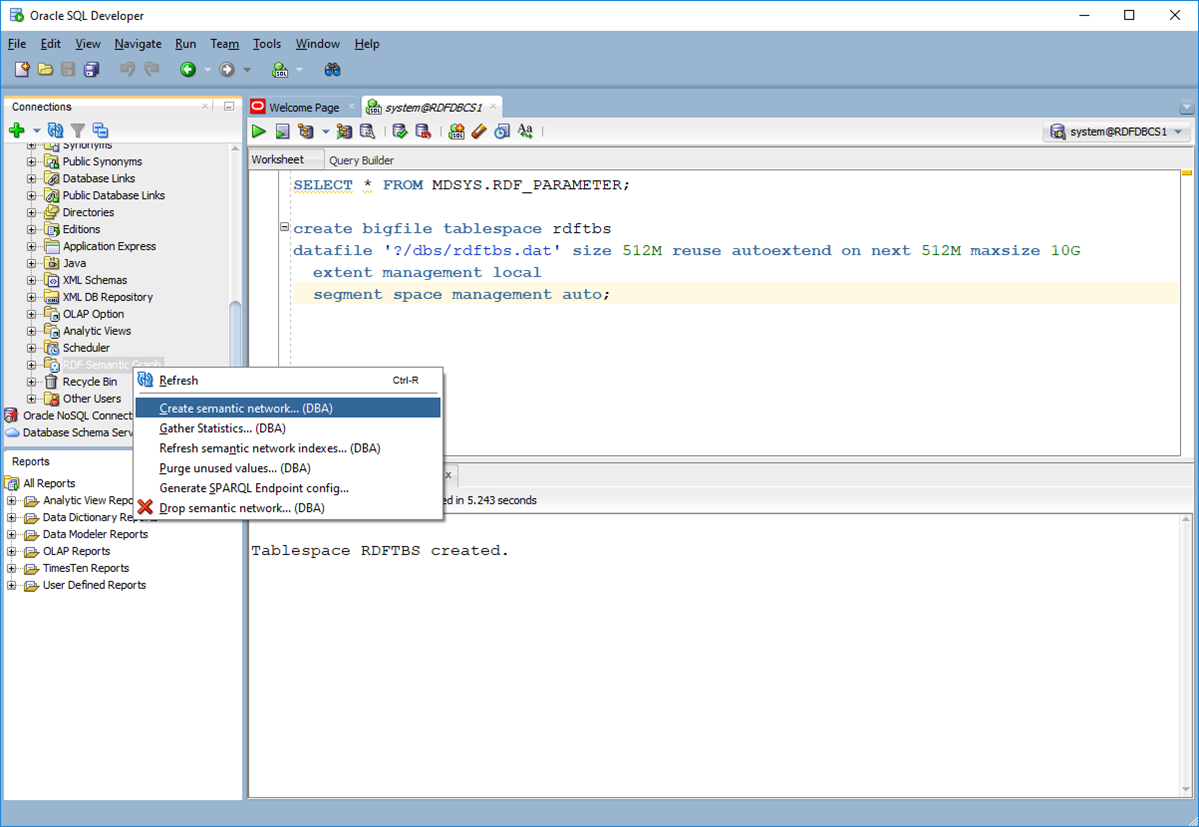
Task: Expand the Database Links node
Action: click(x=31, y=178)
